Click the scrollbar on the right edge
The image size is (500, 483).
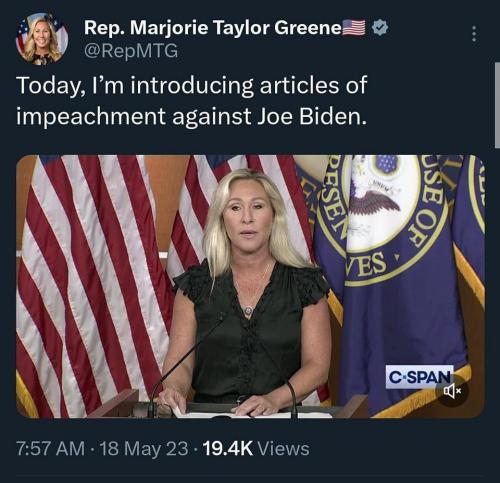point(497,105)
